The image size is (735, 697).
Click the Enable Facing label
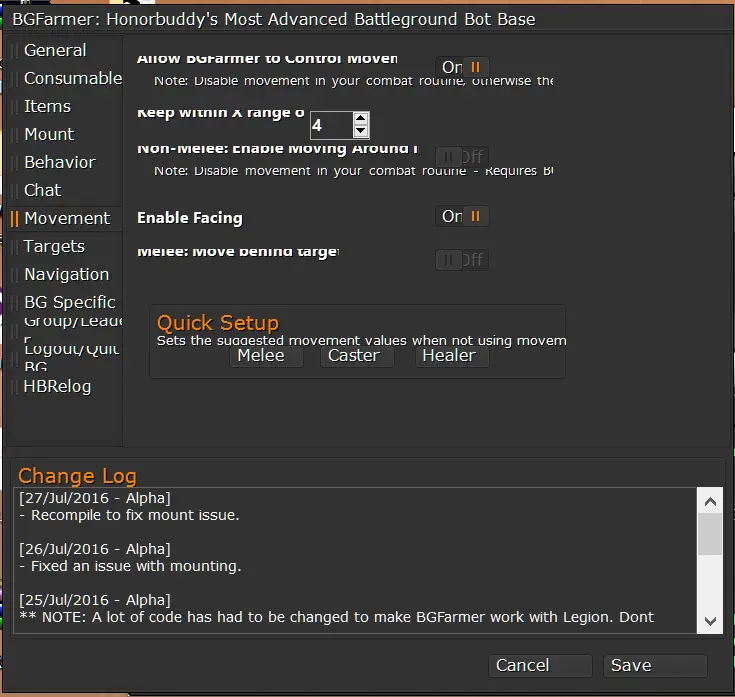(190, 218)
